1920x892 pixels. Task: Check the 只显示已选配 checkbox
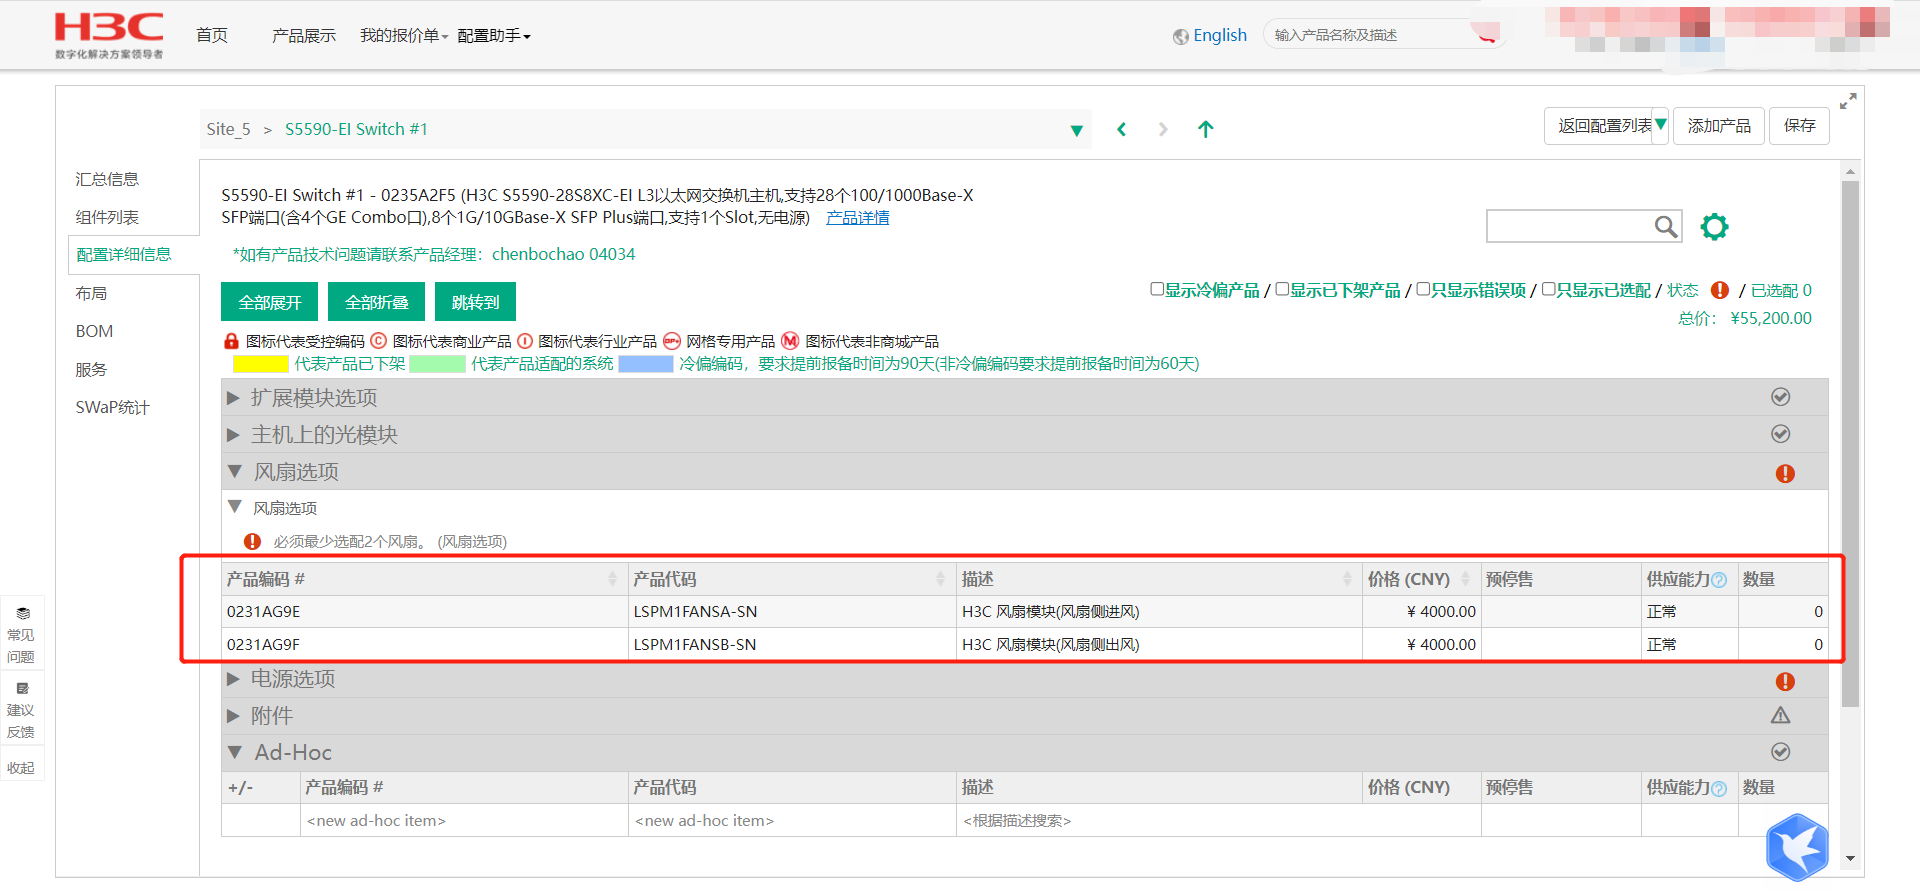(x=1548, y=289)
